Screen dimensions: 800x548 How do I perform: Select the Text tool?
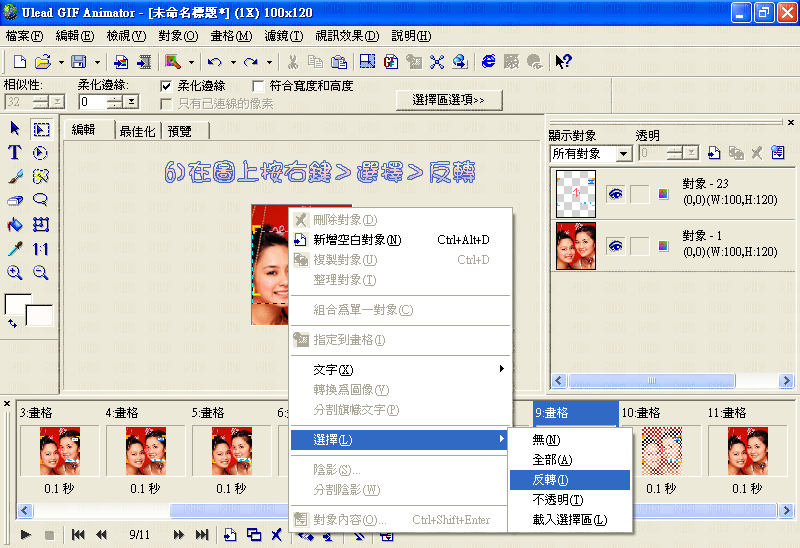[14, 153]
